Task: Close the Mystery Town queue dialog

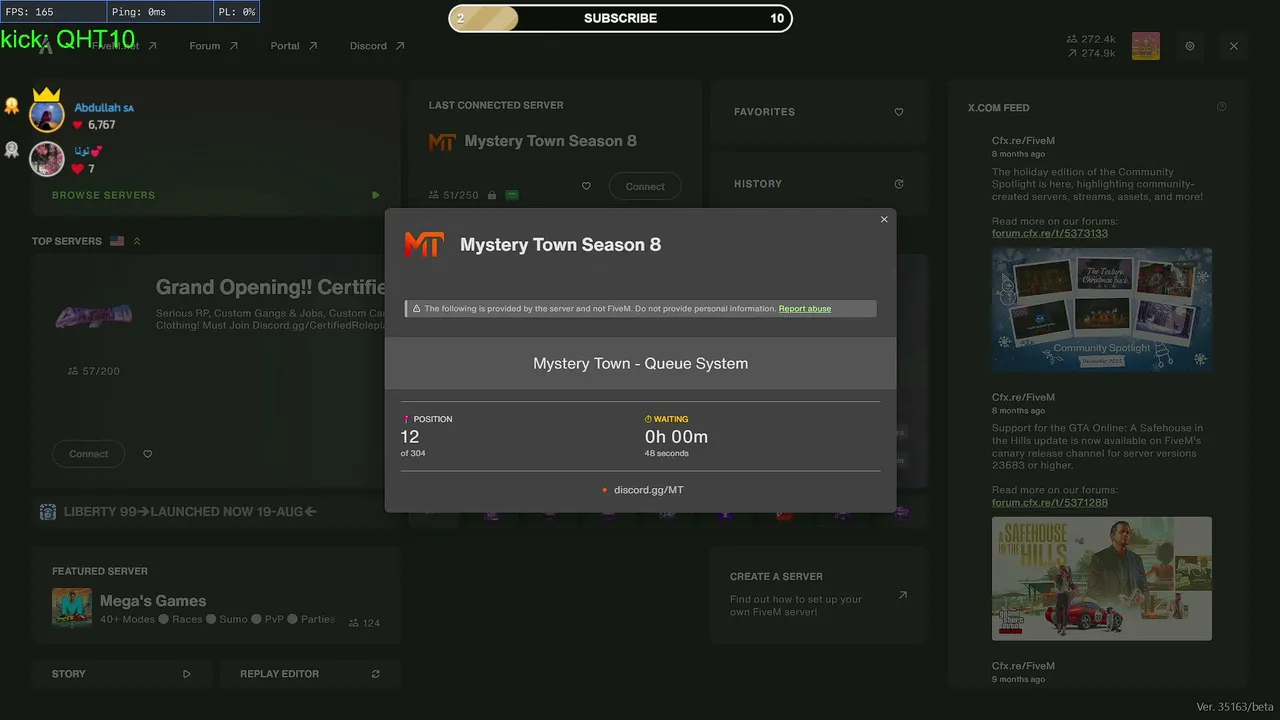Action: click(x=884, y=220)
